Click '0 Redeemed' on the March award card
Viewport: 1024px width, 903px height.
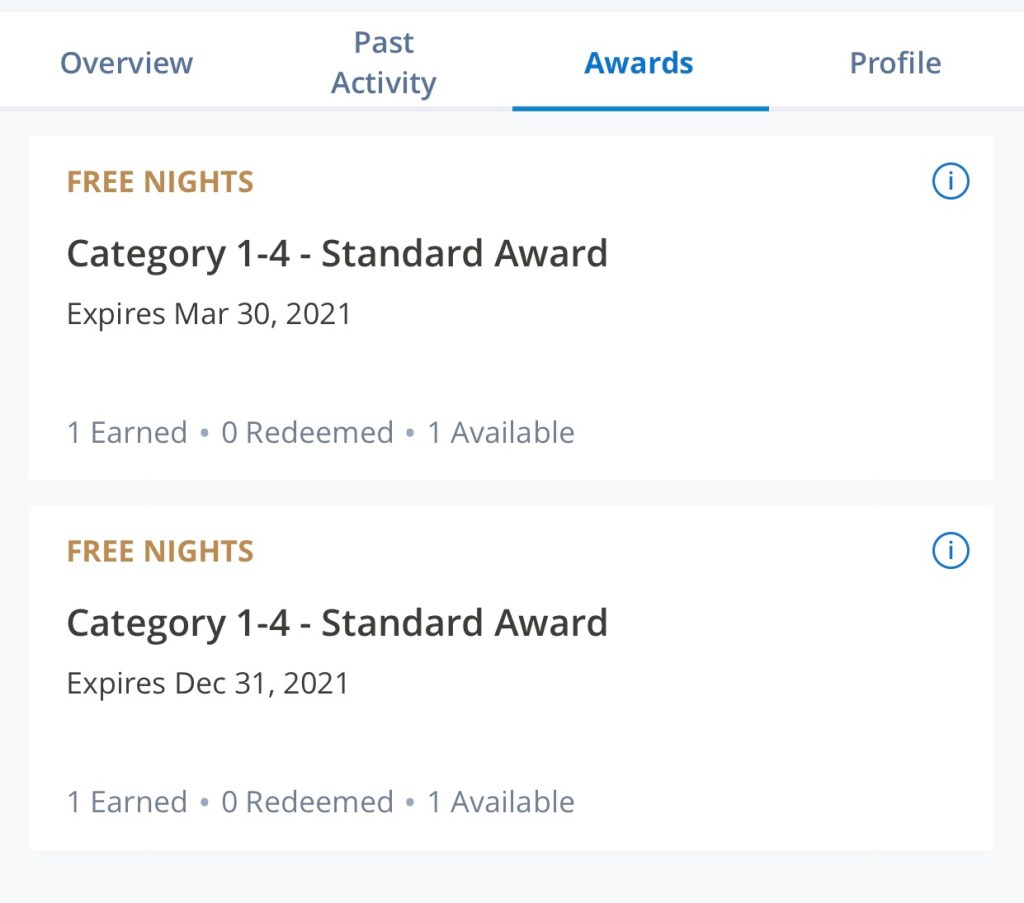pos(307,433)
